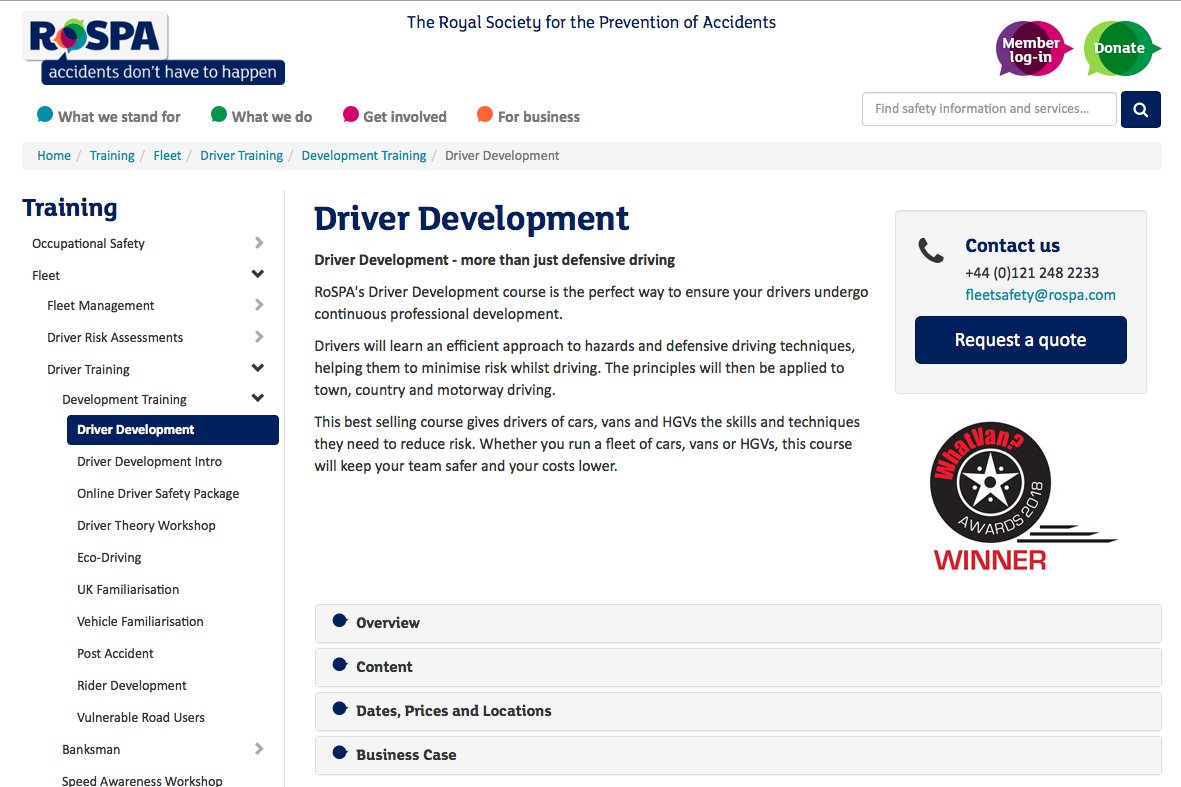Collapse the Fleet section chevron
This screenshot has height=787, width=1181.
pyautogui.click(x=258, y=274)
